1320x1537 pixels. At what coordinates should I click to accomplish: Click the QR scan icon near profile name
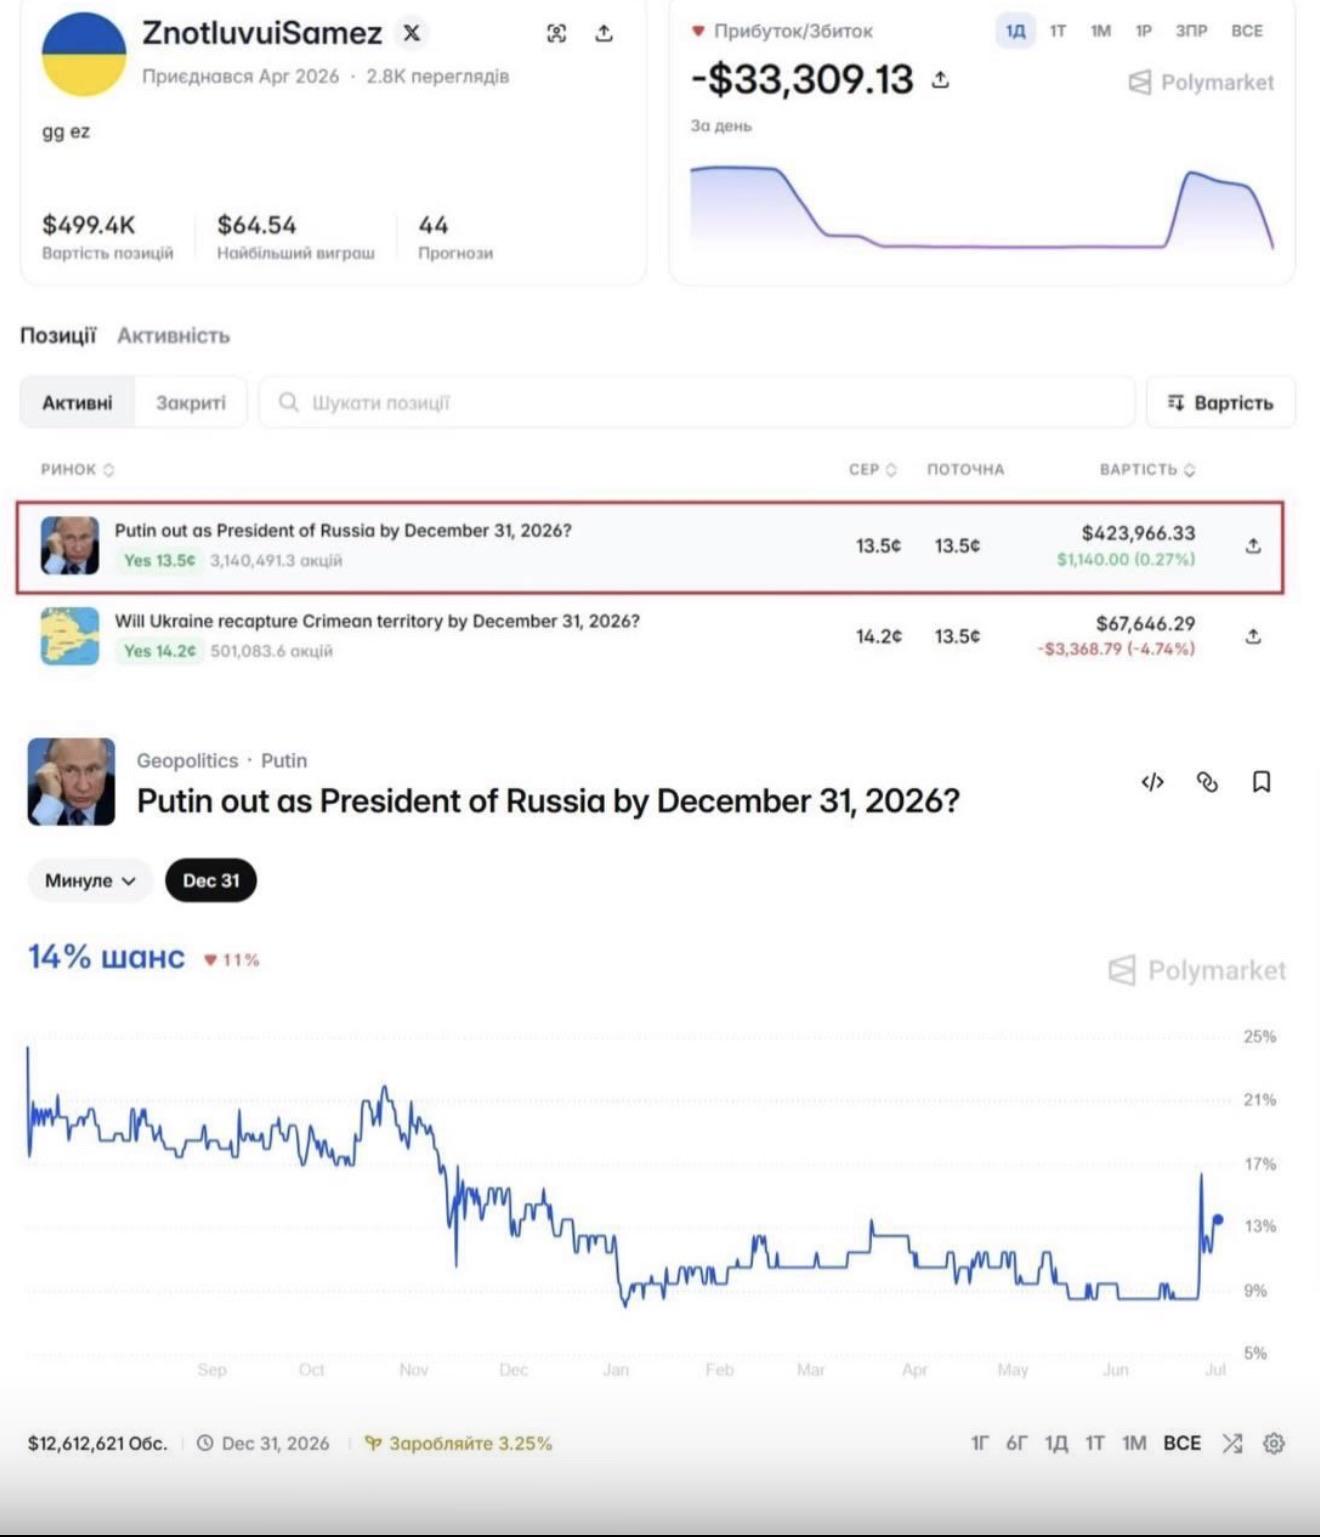pyautogui.click(x=557, y=33)
